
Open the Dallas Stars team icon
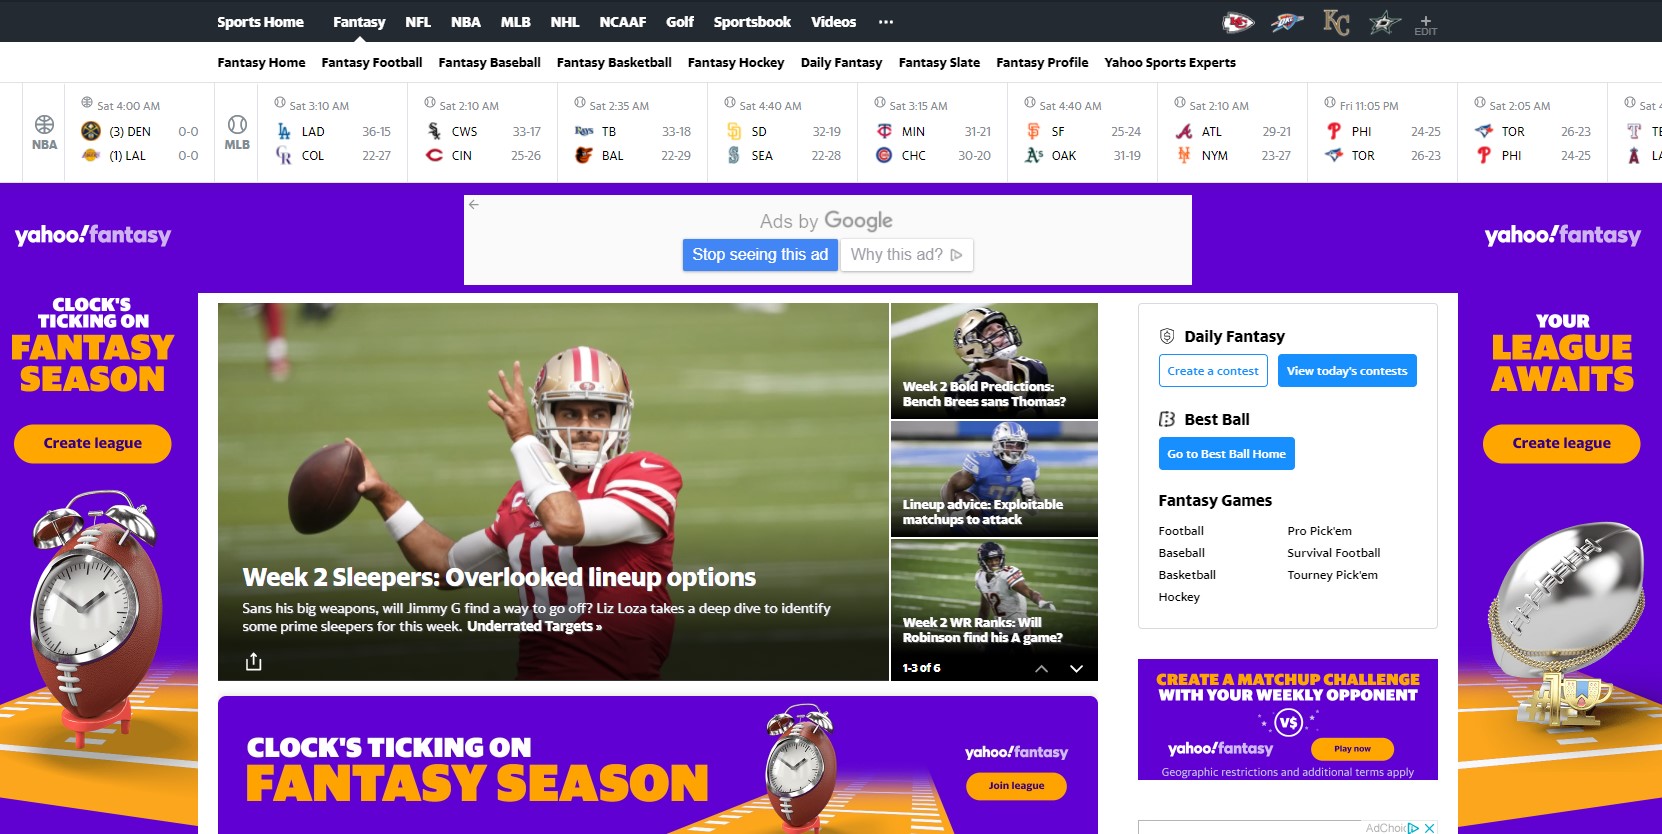click(1385, 22)
